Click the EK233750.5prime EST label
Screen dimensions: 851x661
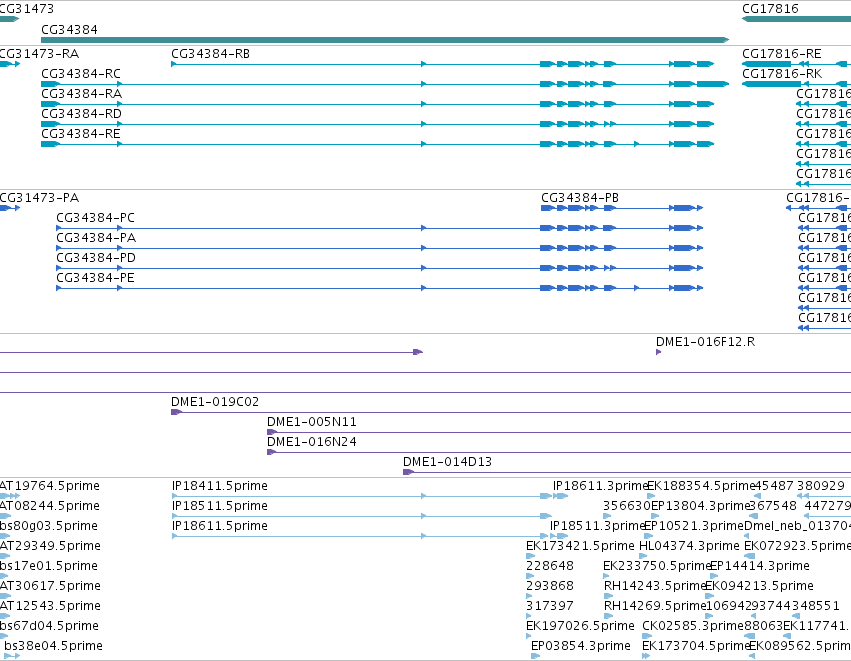coord(657,566)
